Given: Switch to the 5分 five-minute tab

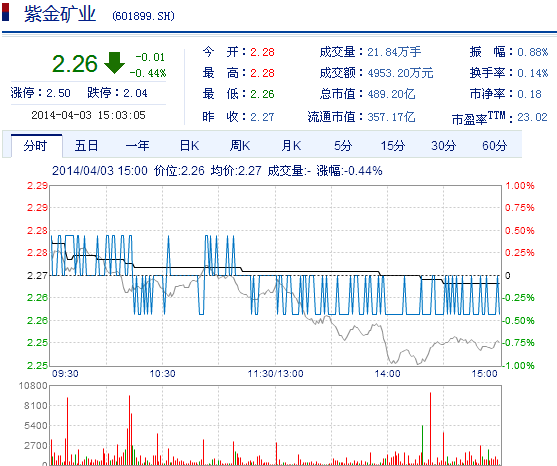Looking at the screenshot, I should (x=343, y=146).
